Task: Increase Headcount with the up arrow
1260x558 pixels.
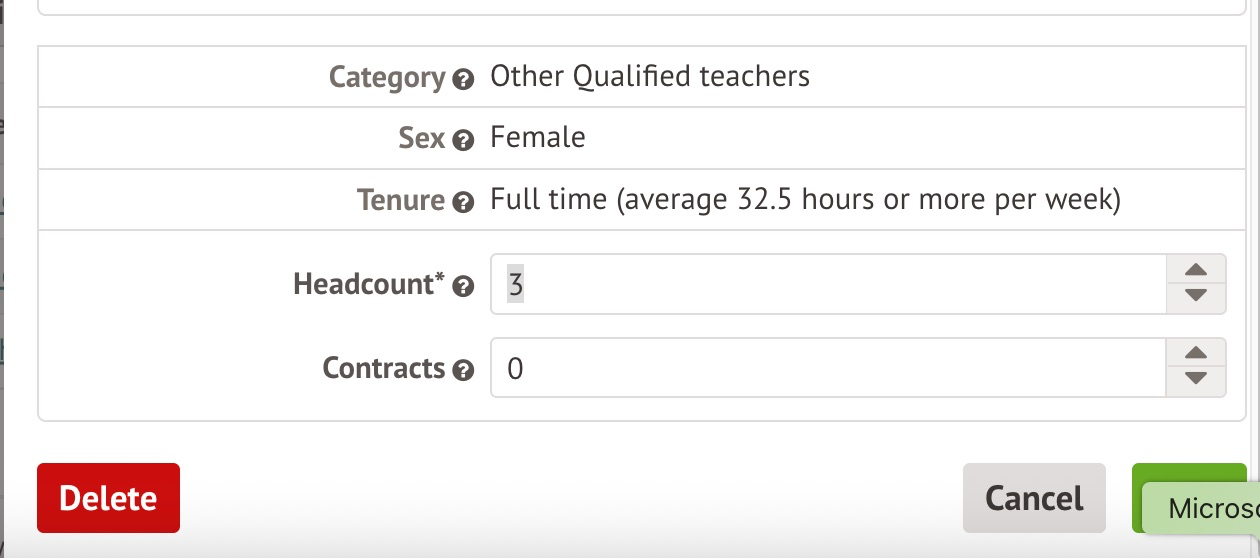Action: [x=1196, y=271]
